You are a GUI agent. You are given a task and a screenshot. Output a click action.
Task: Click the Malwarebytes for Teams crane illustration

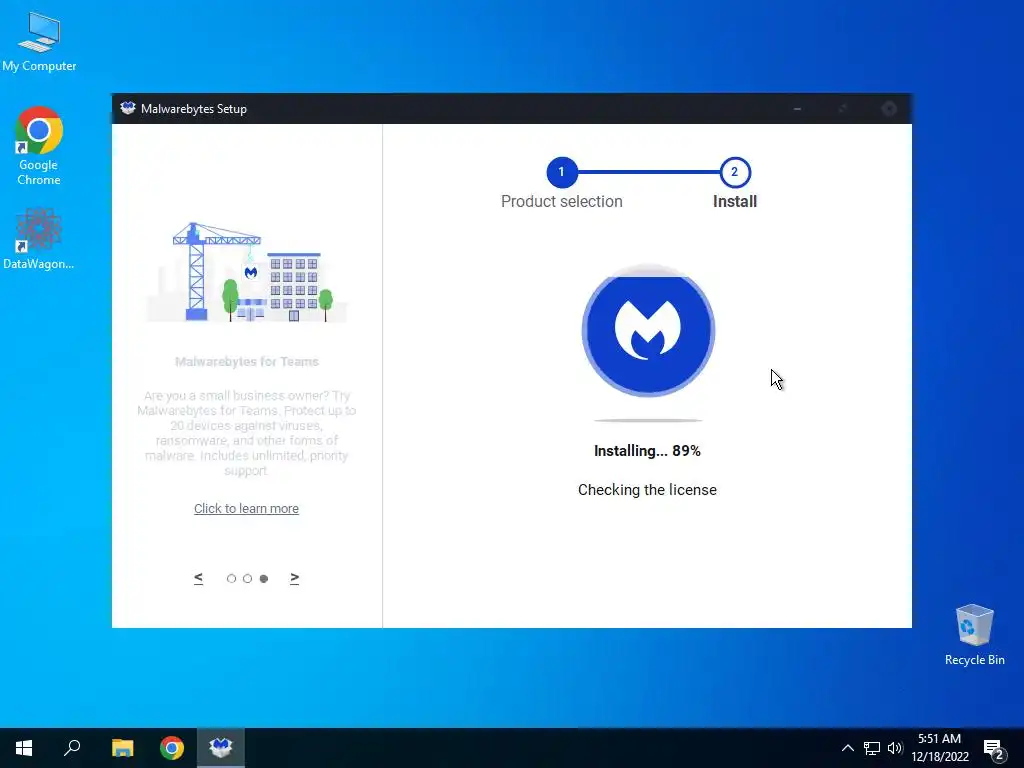click(x=247, y=272)
